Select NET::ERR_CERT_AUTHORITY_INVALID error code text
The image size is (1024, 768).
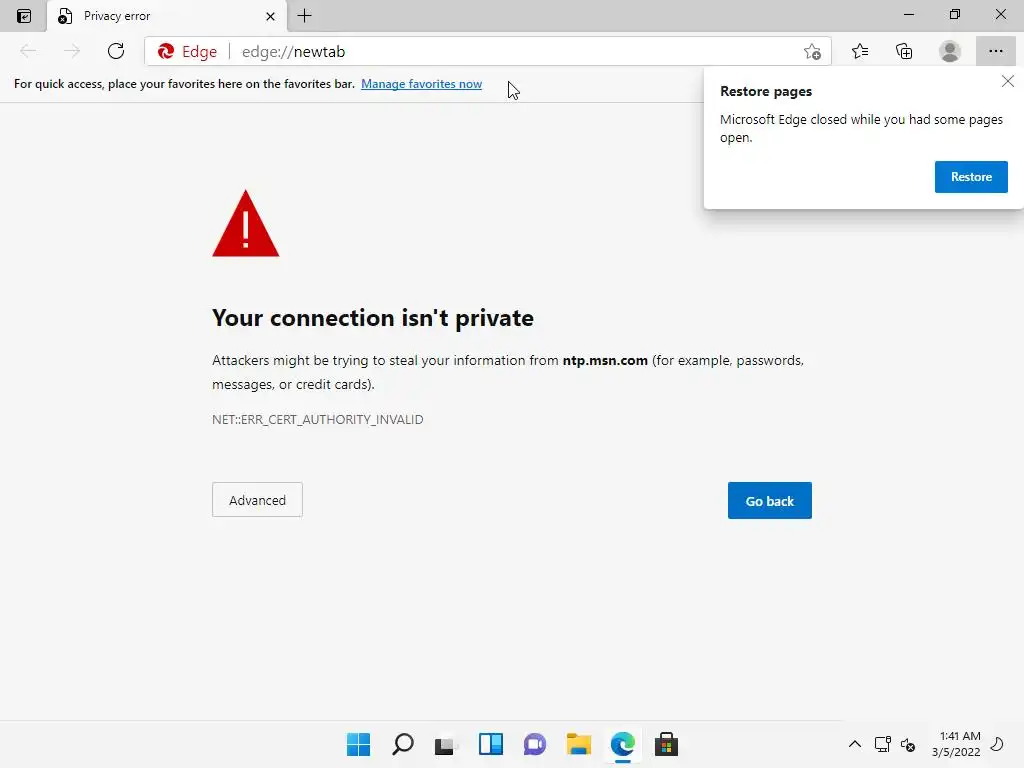coord(317,420)
